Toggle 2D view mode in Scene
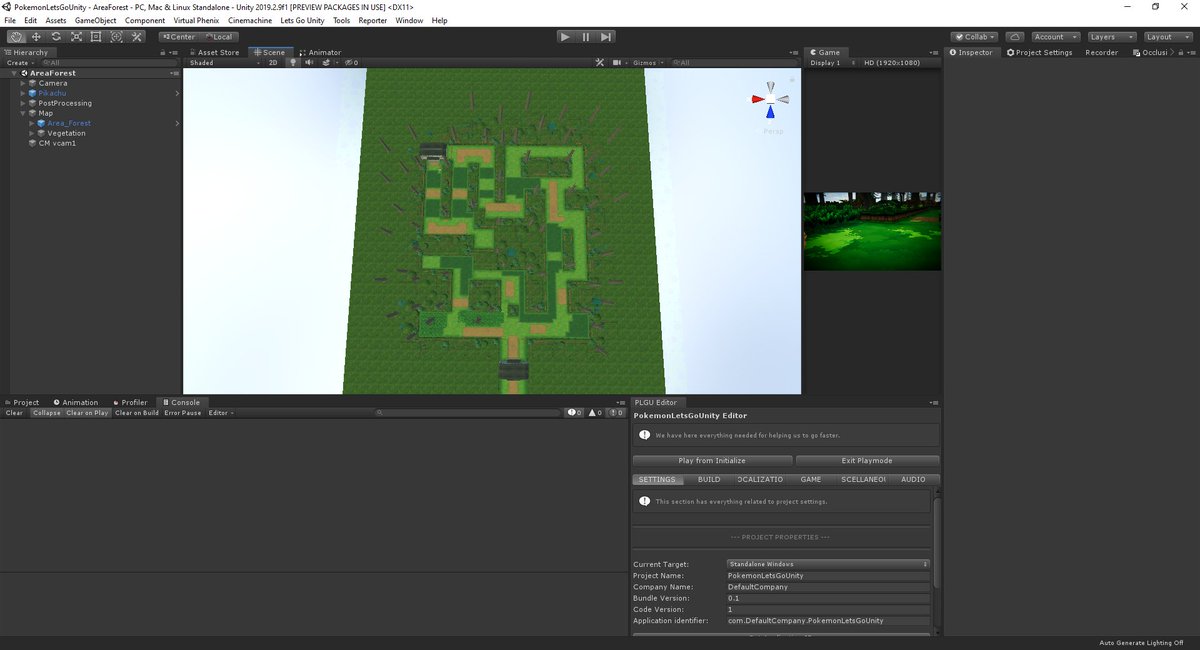Image resolution: width=1200 pixels, height=650 pixels. coord(273,62)
